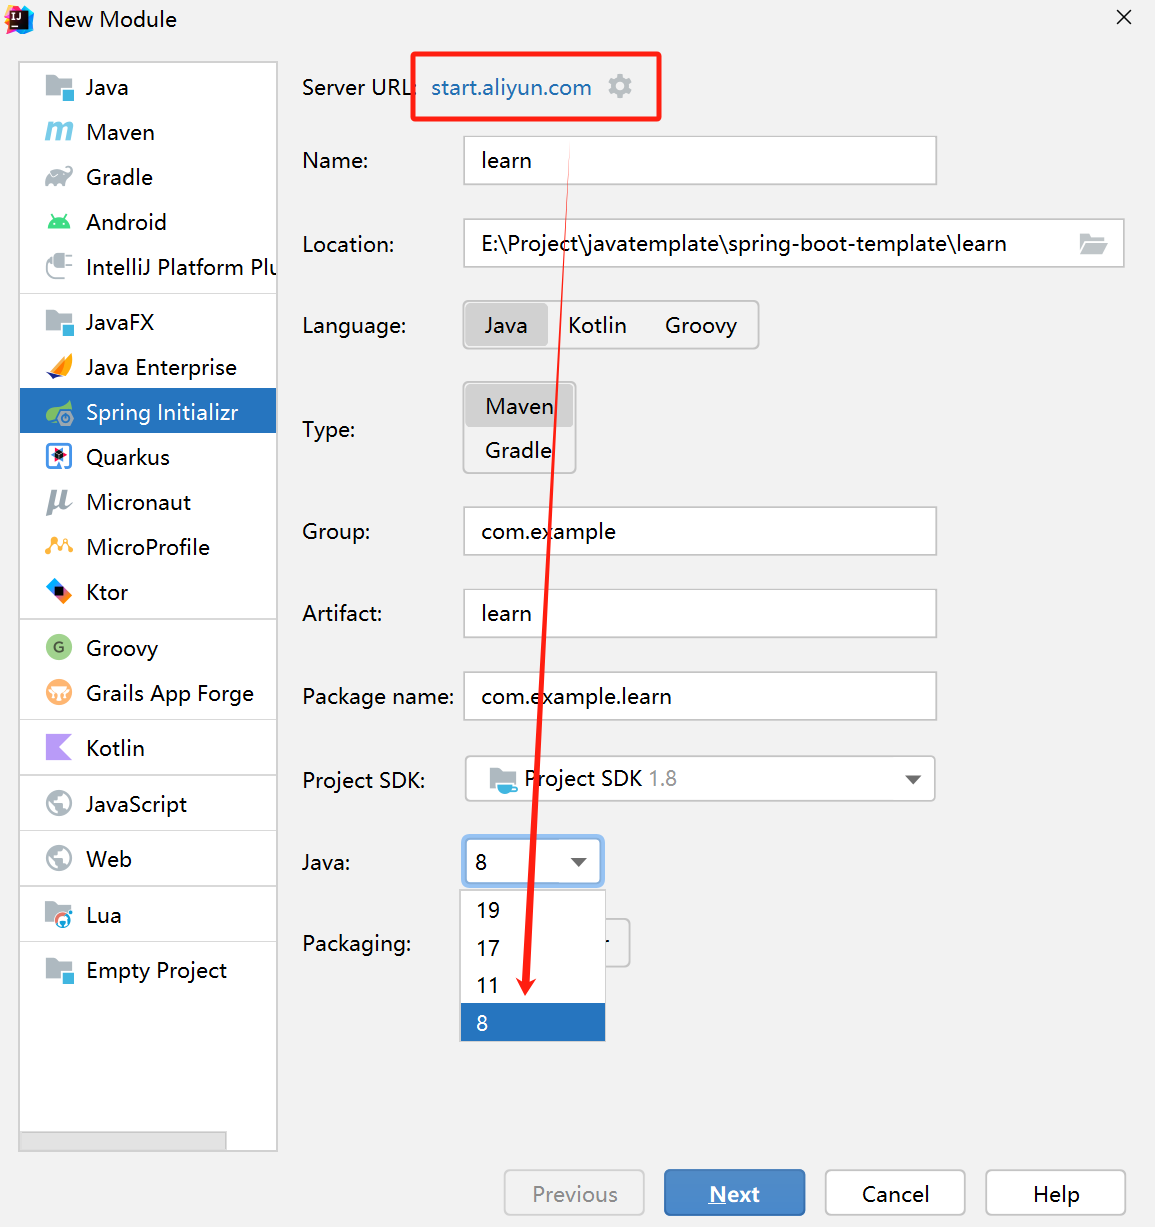Click the Maven 'm' icon
This screenshot has width=1155, height=1227.
tap(59, 132)
